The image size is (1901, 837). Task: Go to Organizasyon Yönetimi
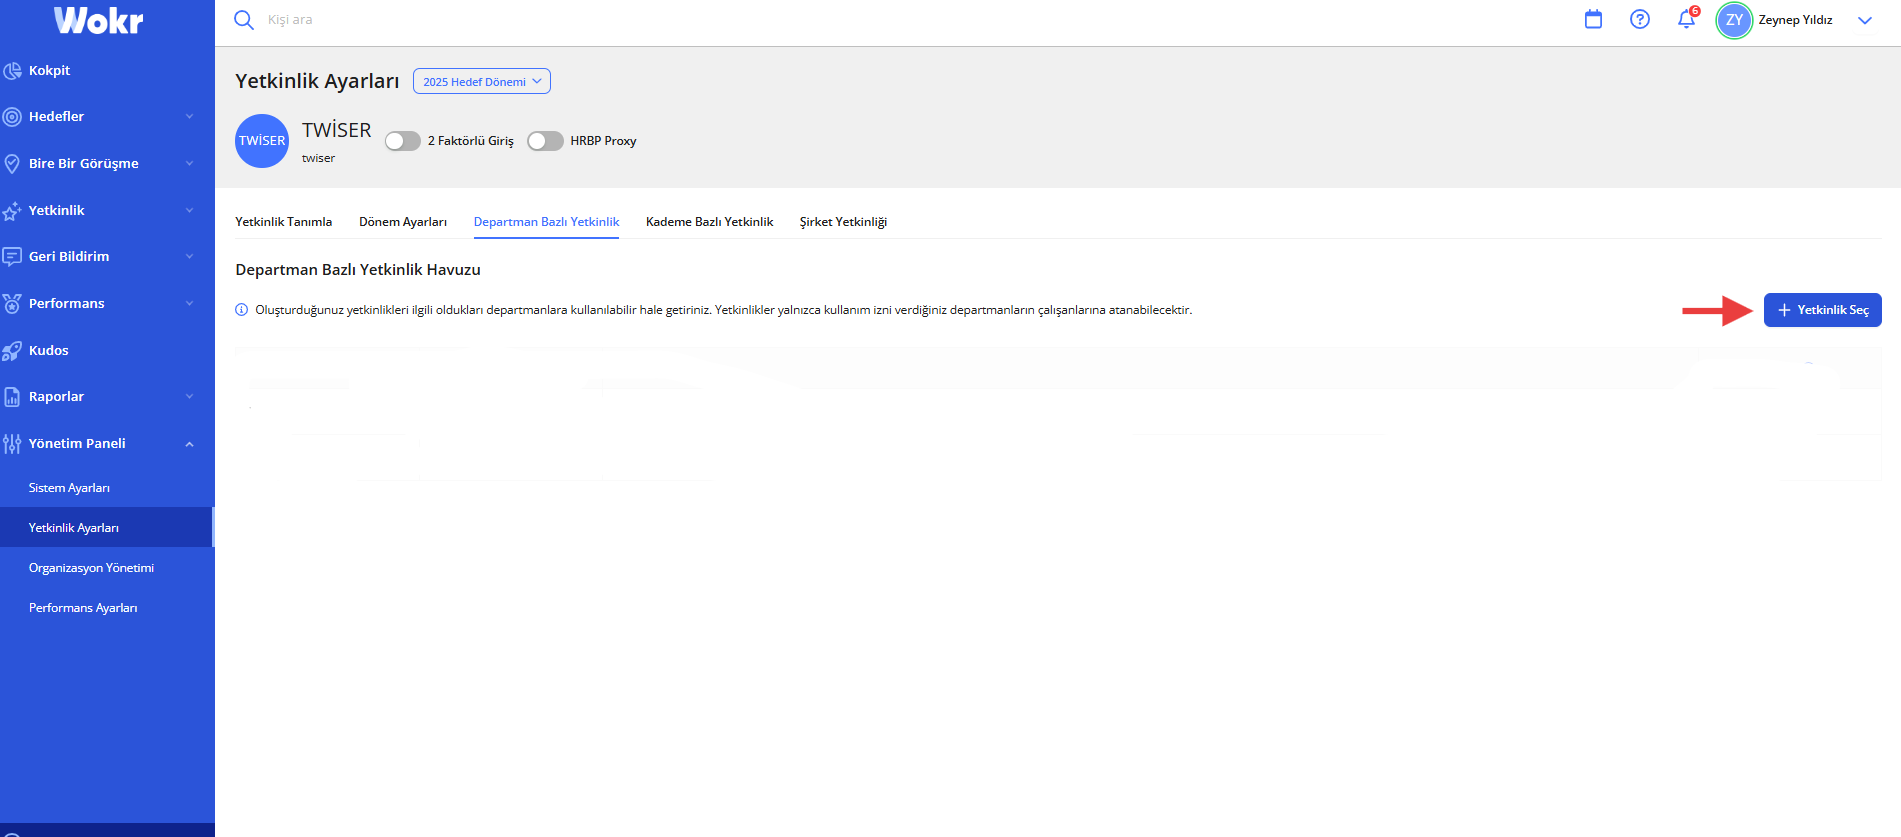[91, 568]
